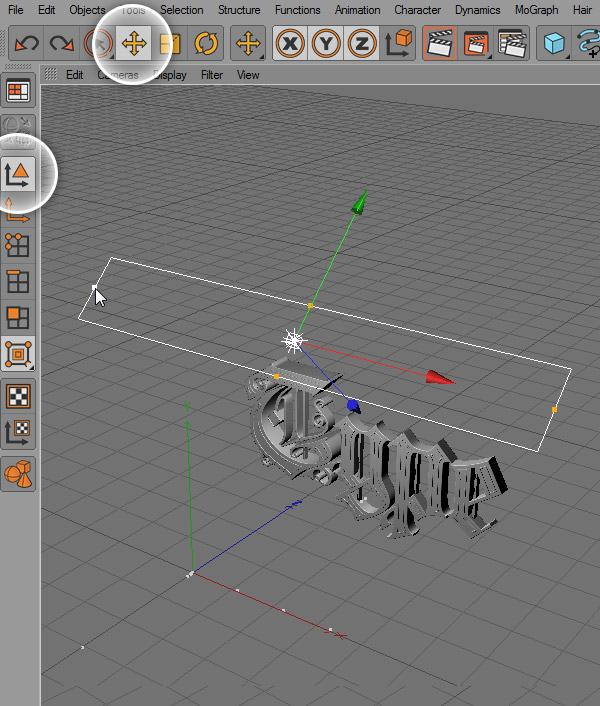Open the Character menu
600x706 pixels.
(417, 10)
